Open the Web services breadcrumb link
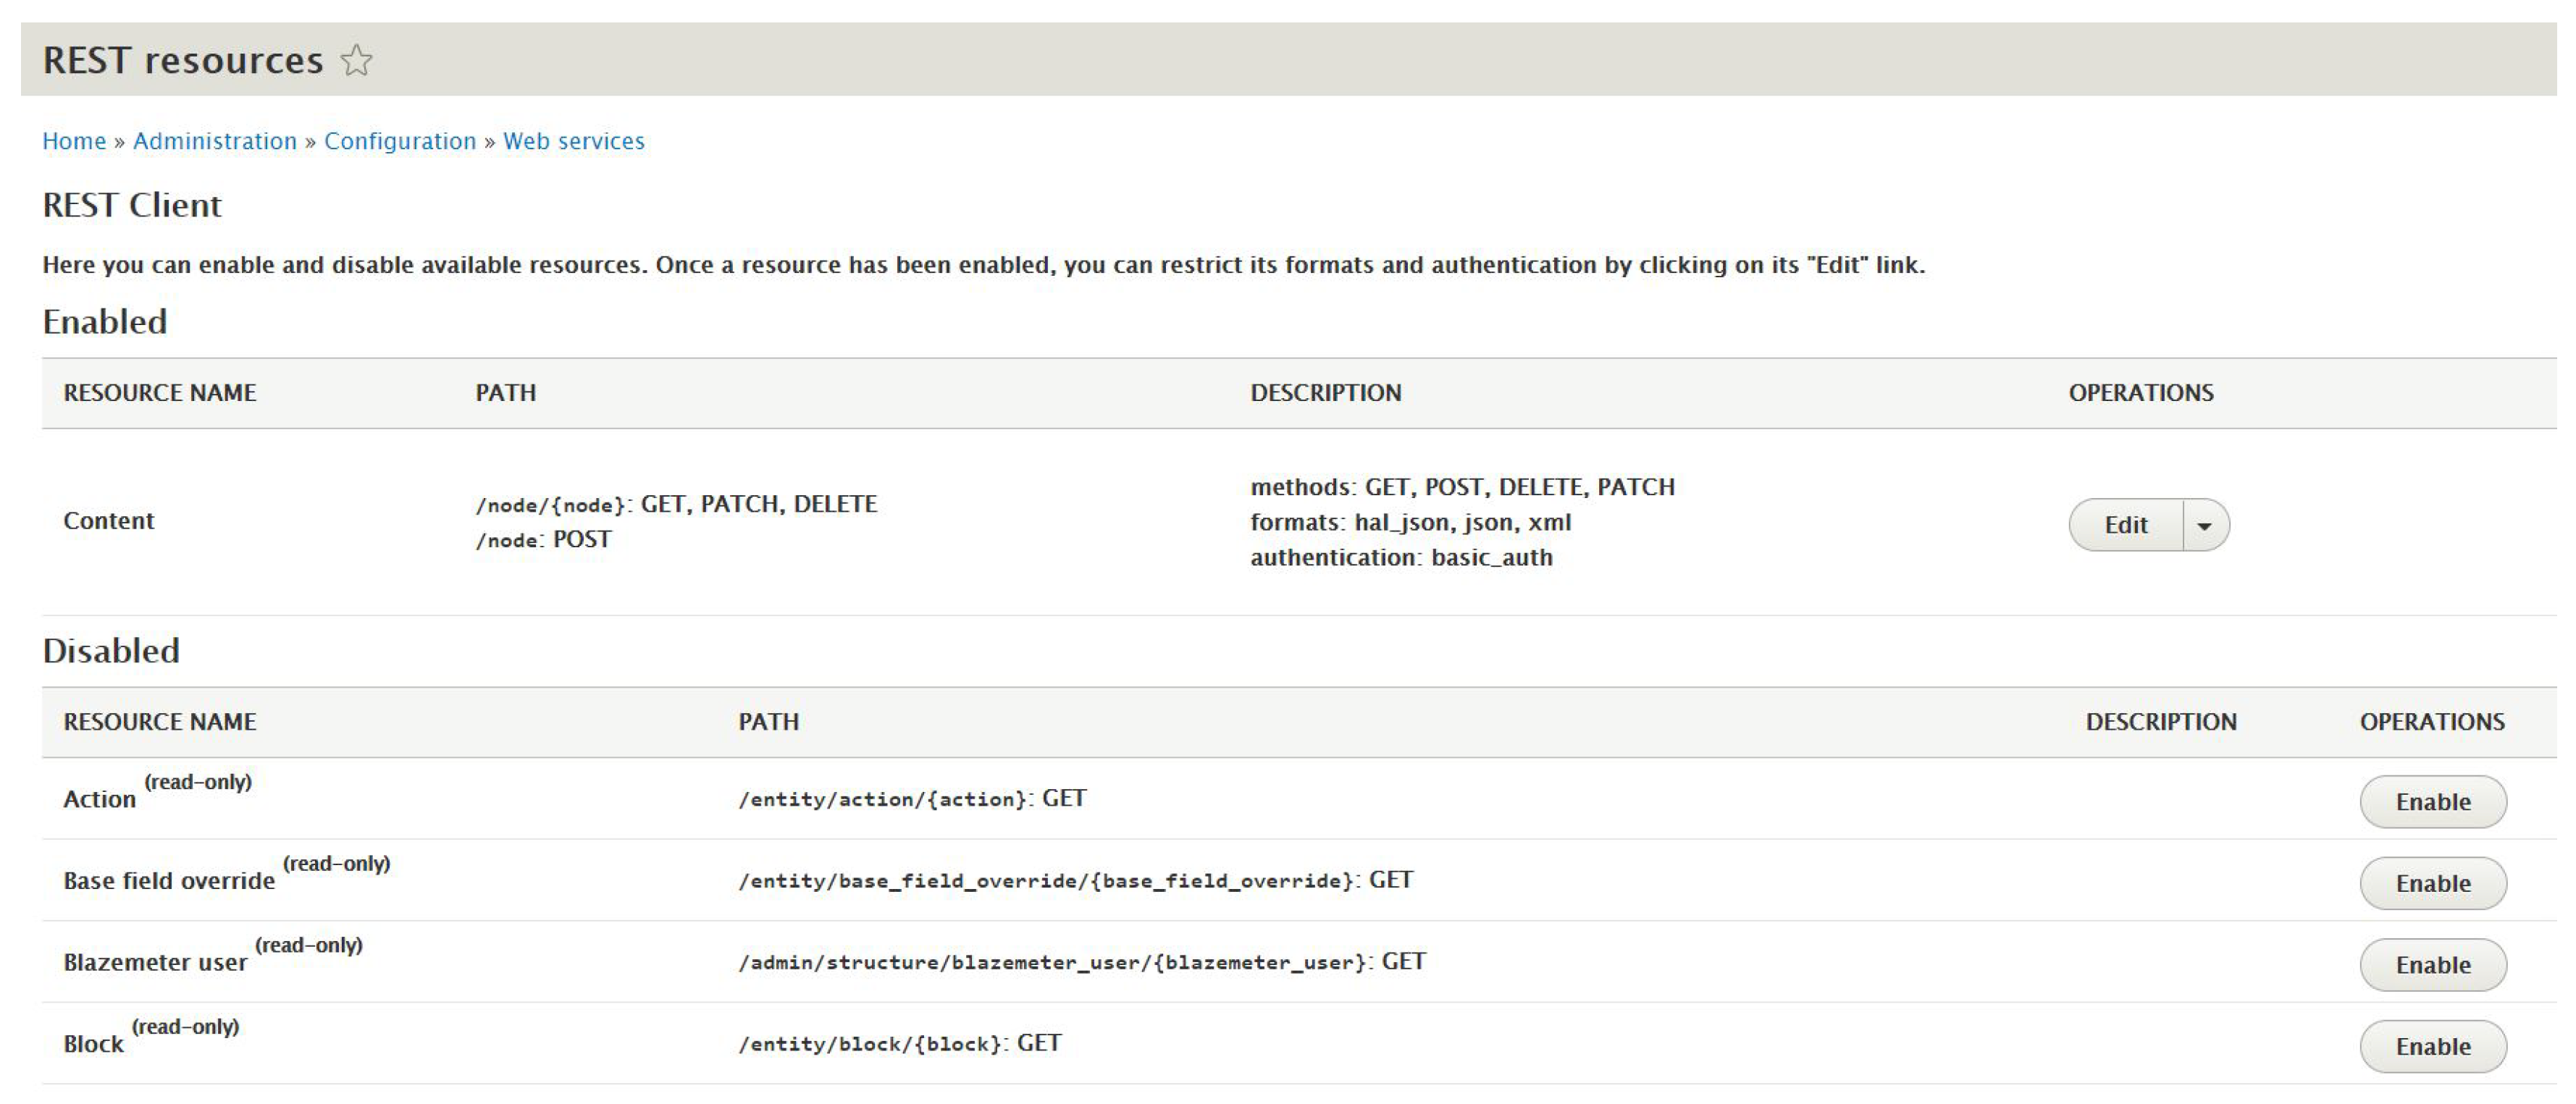 click(574, 141)
